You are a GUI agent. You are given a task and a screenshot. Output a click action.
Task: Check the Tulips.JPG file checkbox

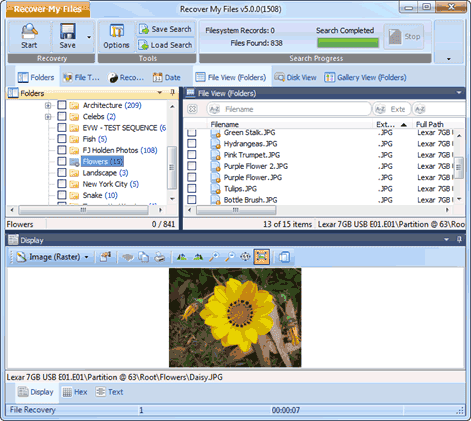[192, 189]
